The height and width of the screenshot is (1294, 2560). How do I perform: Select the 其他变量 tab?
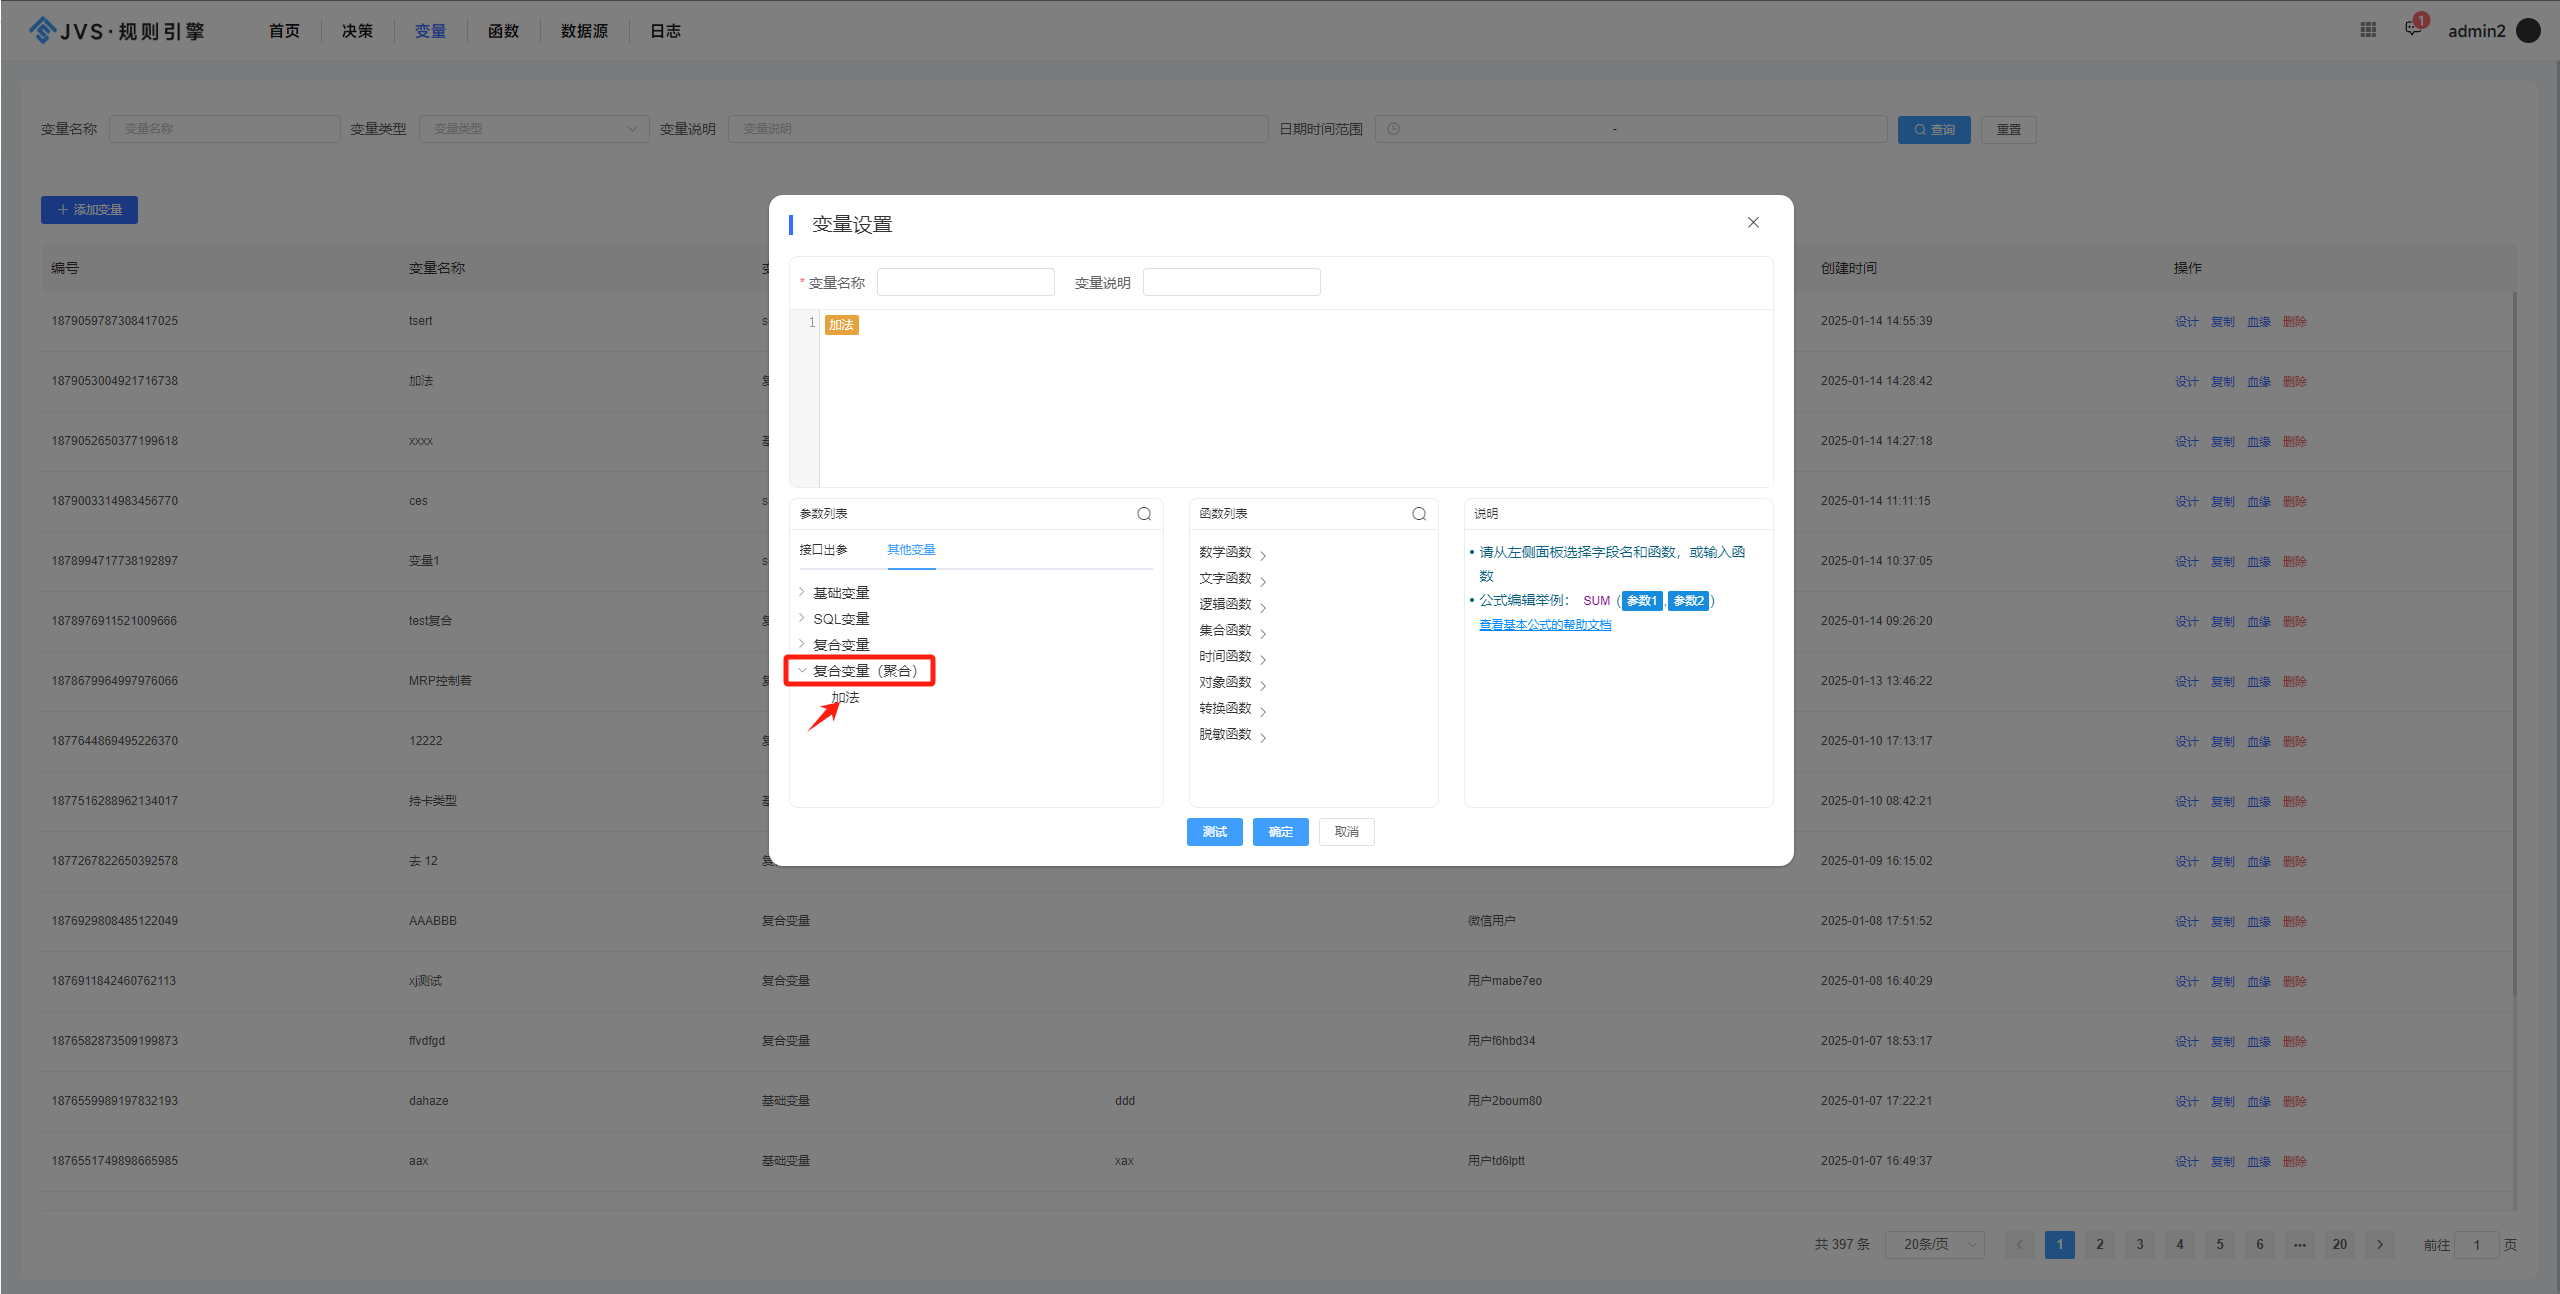pos(910,550)
